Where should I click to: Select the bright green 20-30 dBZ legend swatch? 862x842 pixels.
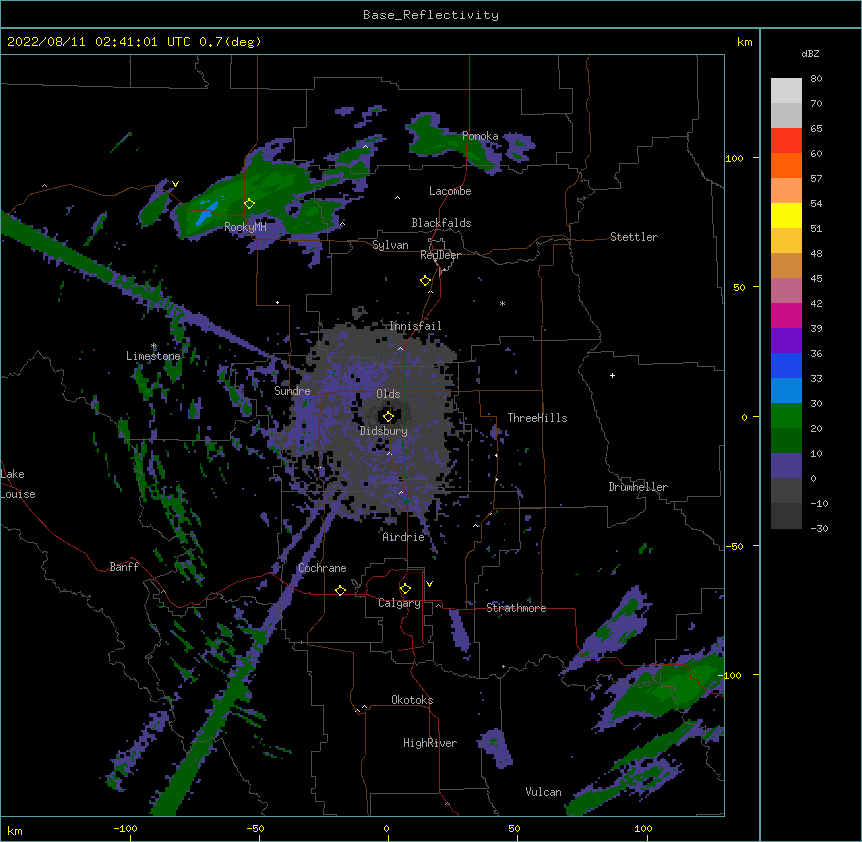pos(786,416)
